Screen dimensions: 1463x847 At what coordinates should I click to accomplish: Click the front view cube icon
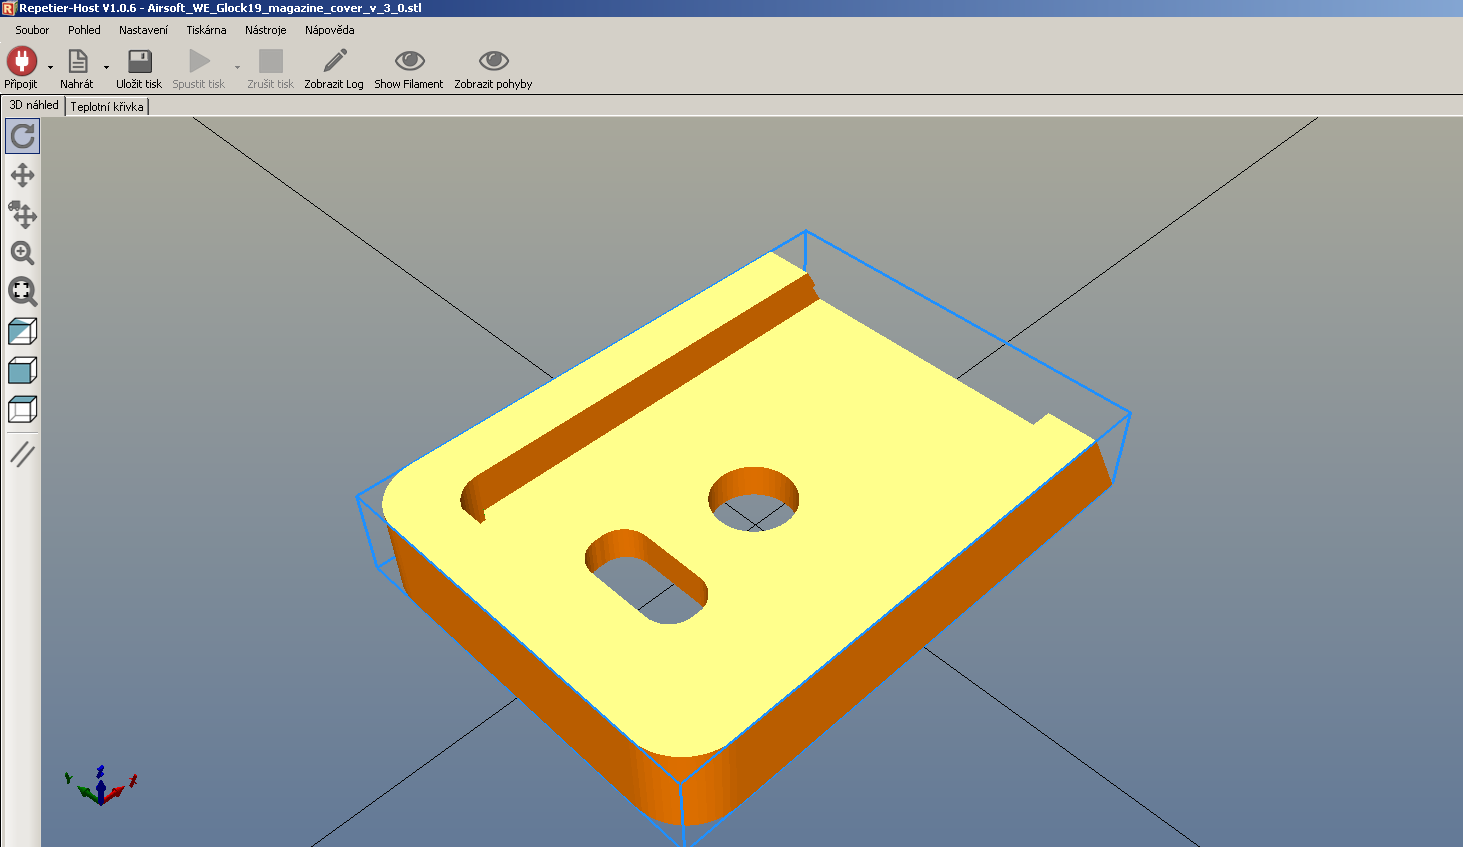tap(22, 370)
